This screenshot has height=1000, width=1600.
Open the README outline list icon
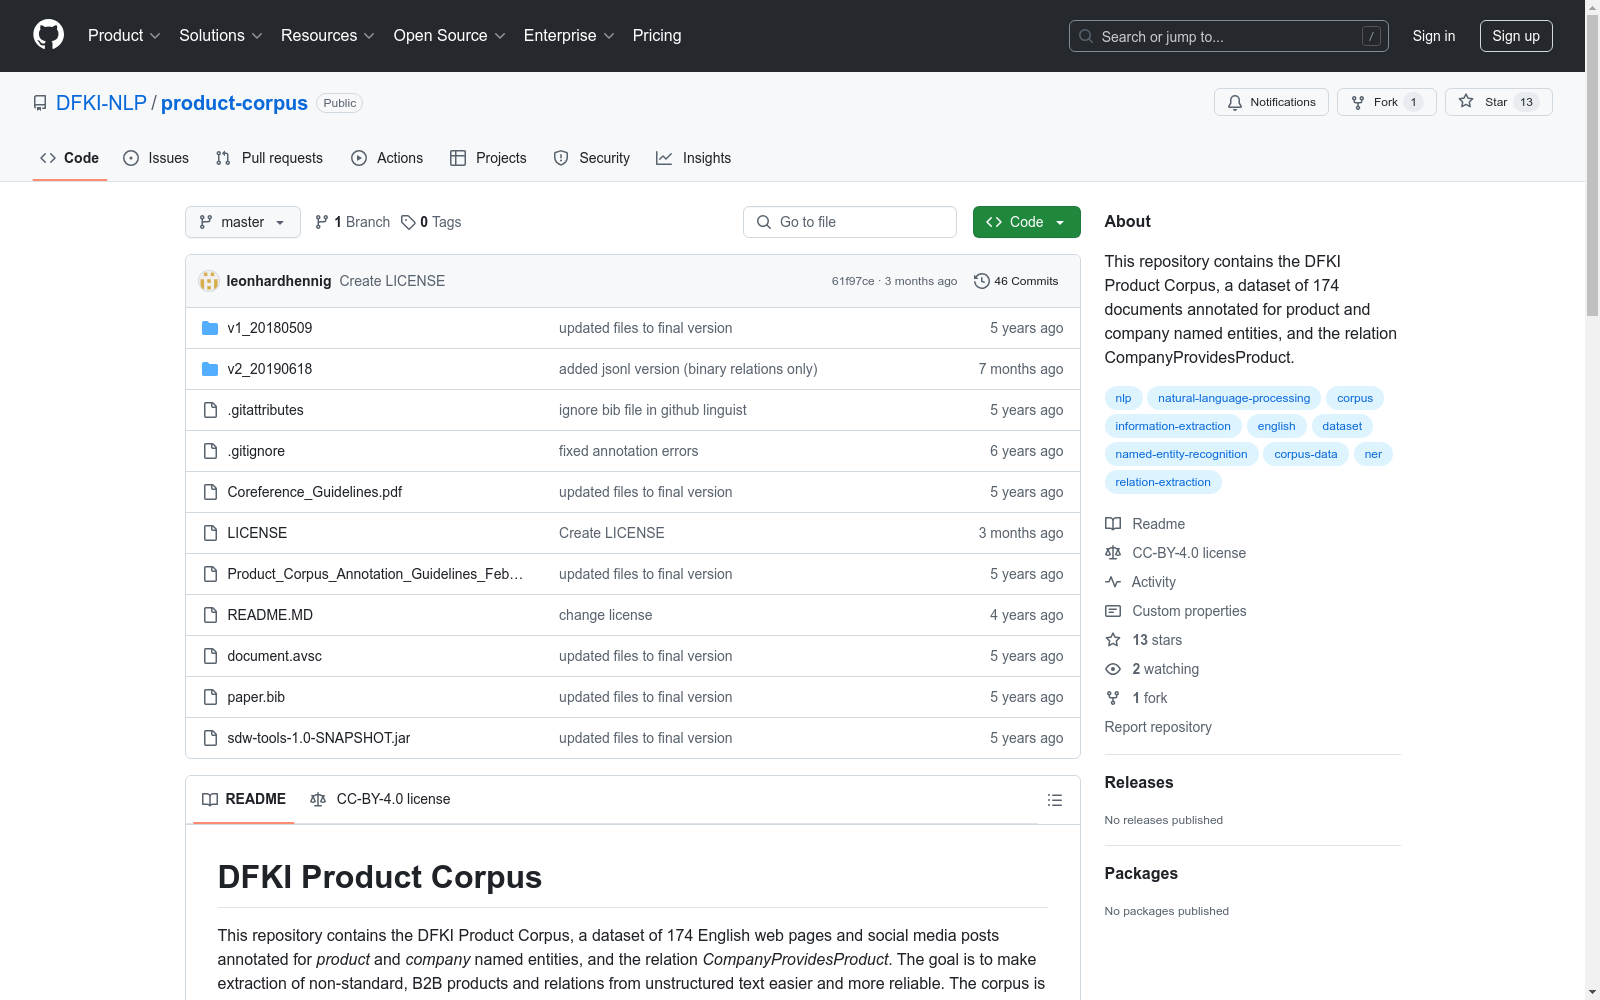(1054, 800)
